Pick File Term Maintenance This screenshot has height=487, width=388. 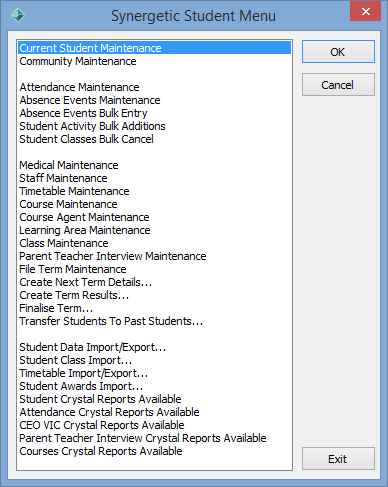tap(73, 269)
